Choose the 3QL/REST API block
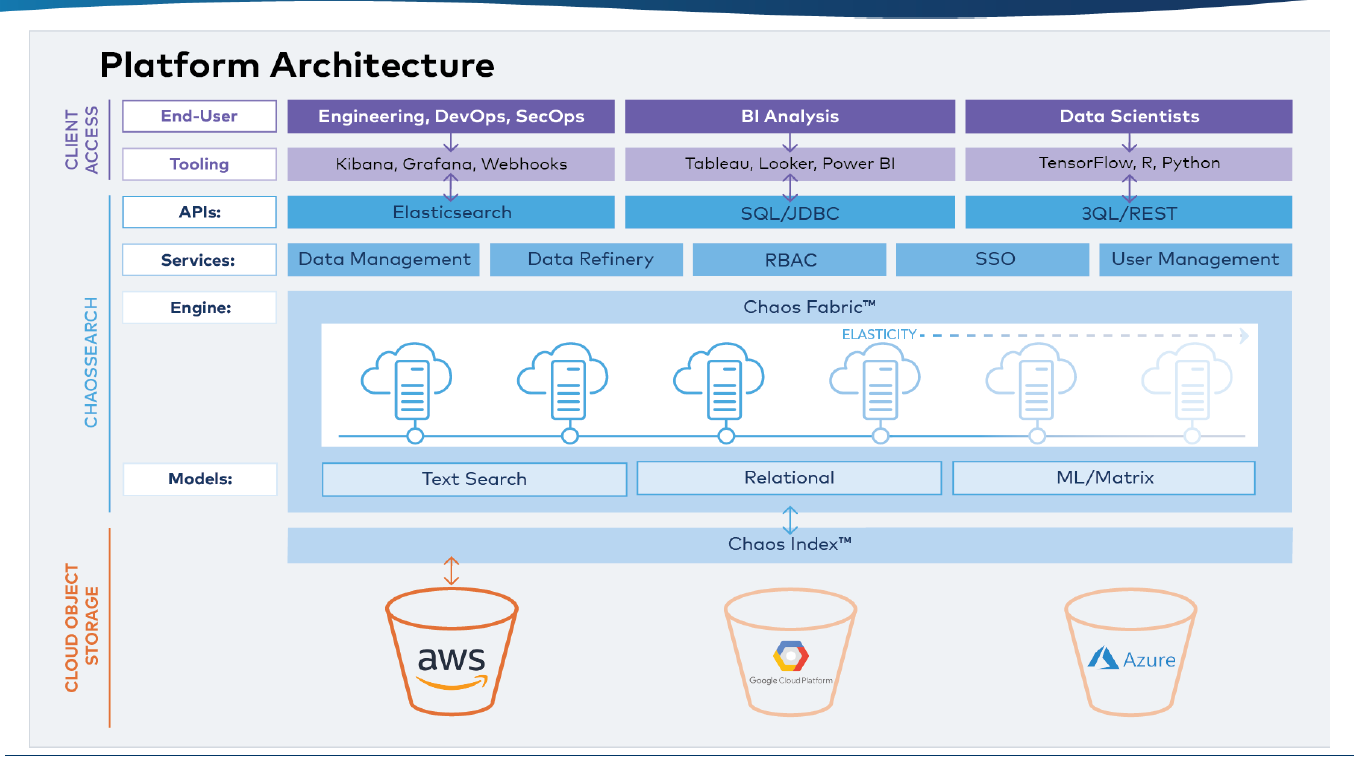Viewport: 1357px width, 769px height. coord(1129,212)
